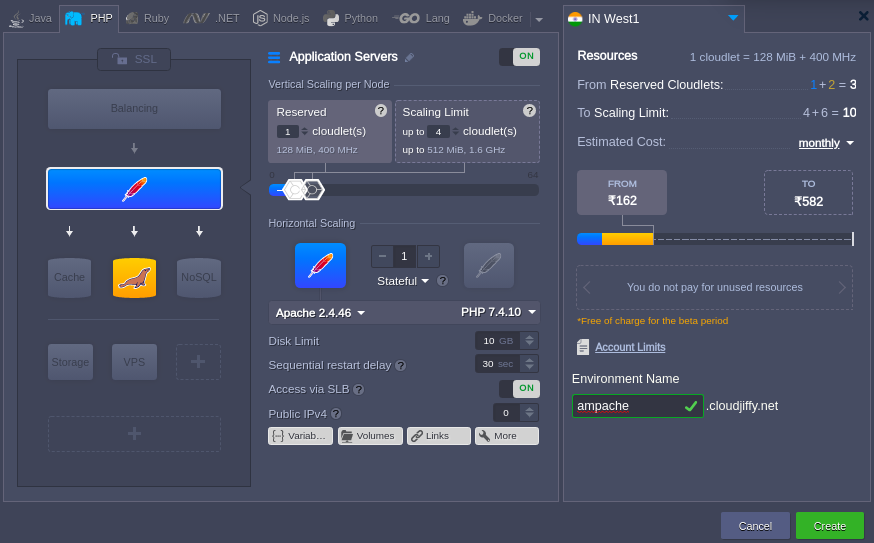Click the reserved cloudlets slider handle
The width and height of the screenshot is (874, 543).
293,190
